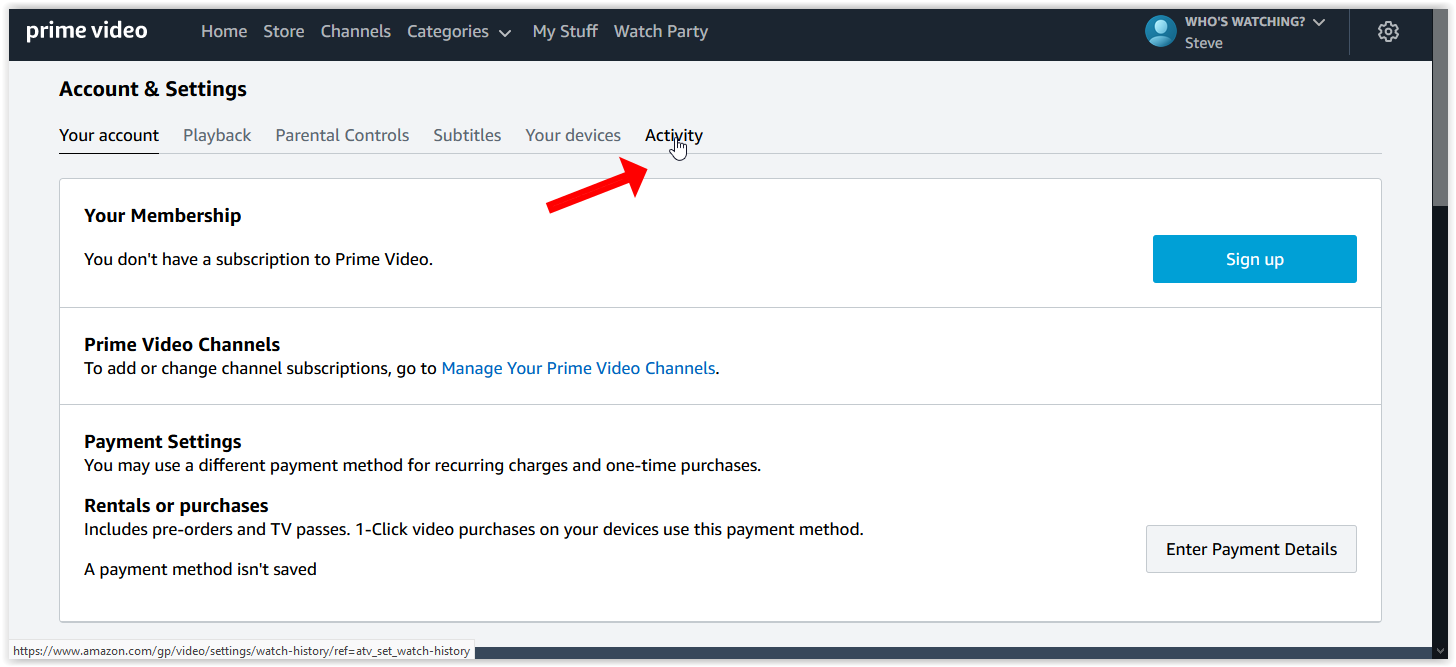This screenshot has height=667, width=1456.
Task: Click the Prime Video Channels heading
Action: [x=182, y=344]
